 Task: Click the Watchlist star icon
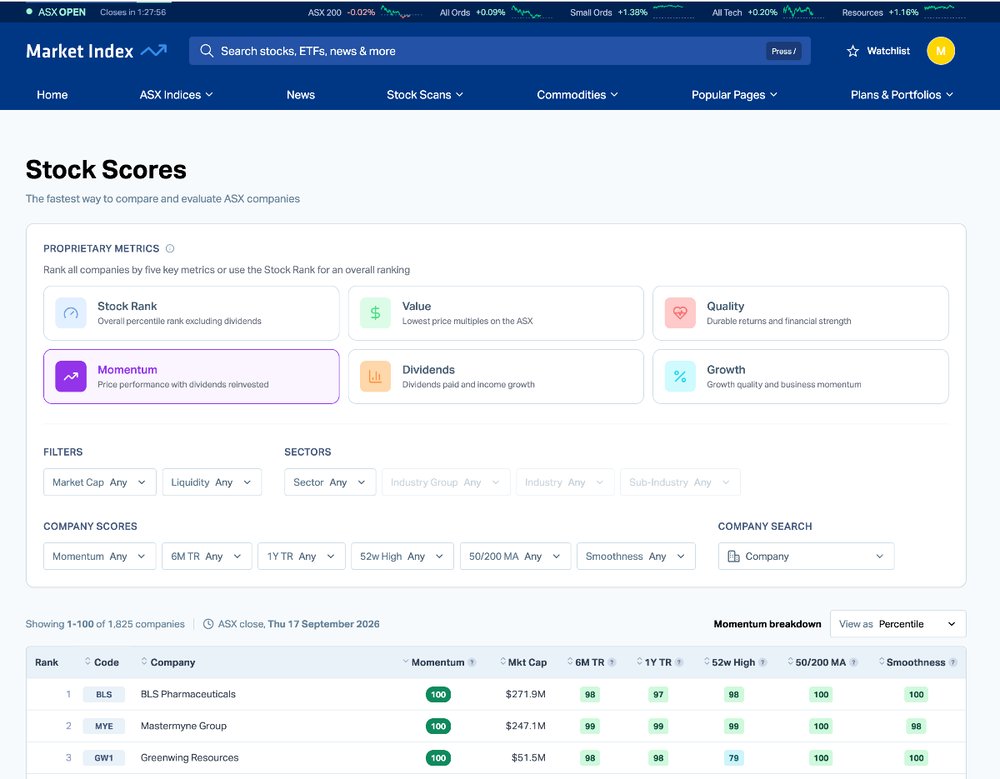(x=853, y=51)
